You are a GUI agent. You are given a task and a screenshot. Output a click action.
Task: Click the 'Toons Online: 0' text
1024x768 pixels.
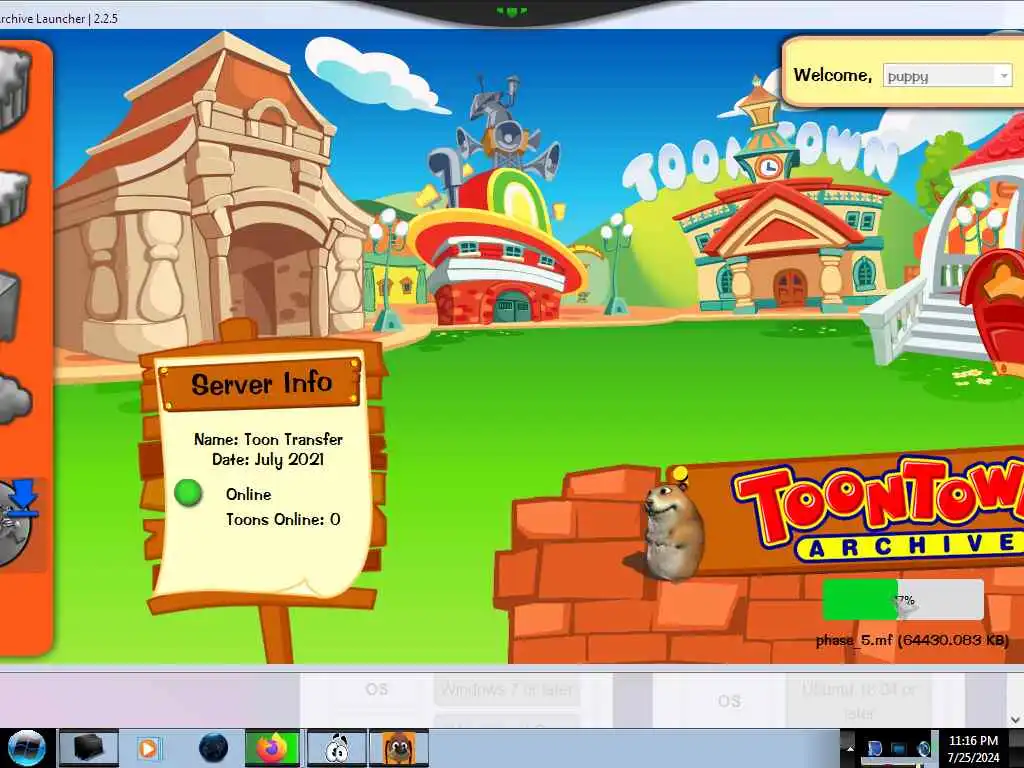(283, 520)
